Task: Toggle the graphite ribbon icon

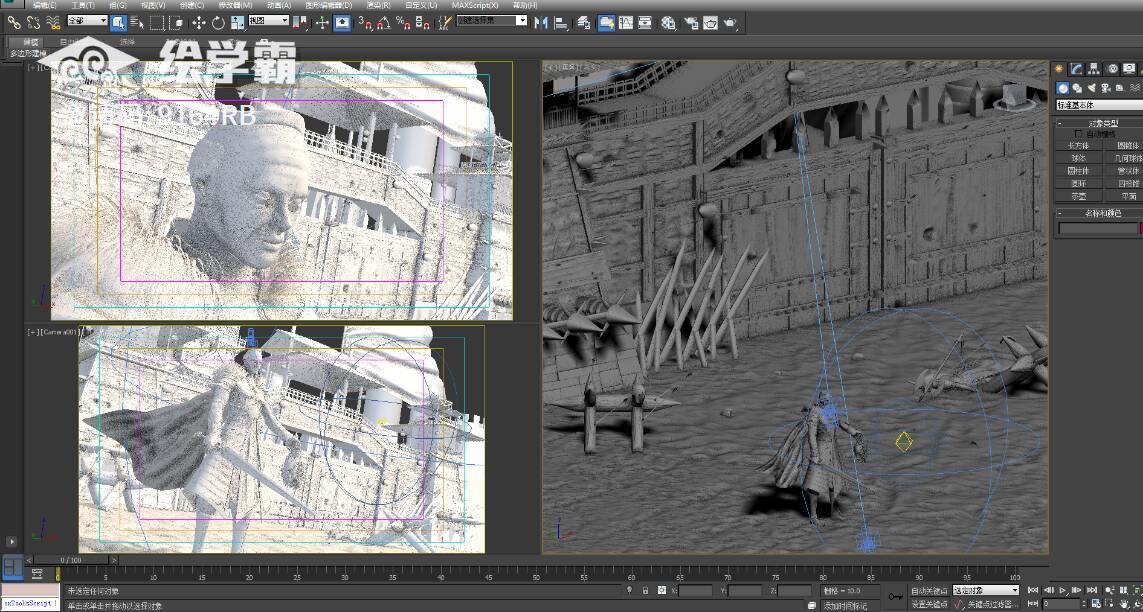Action: coord(606,23)
